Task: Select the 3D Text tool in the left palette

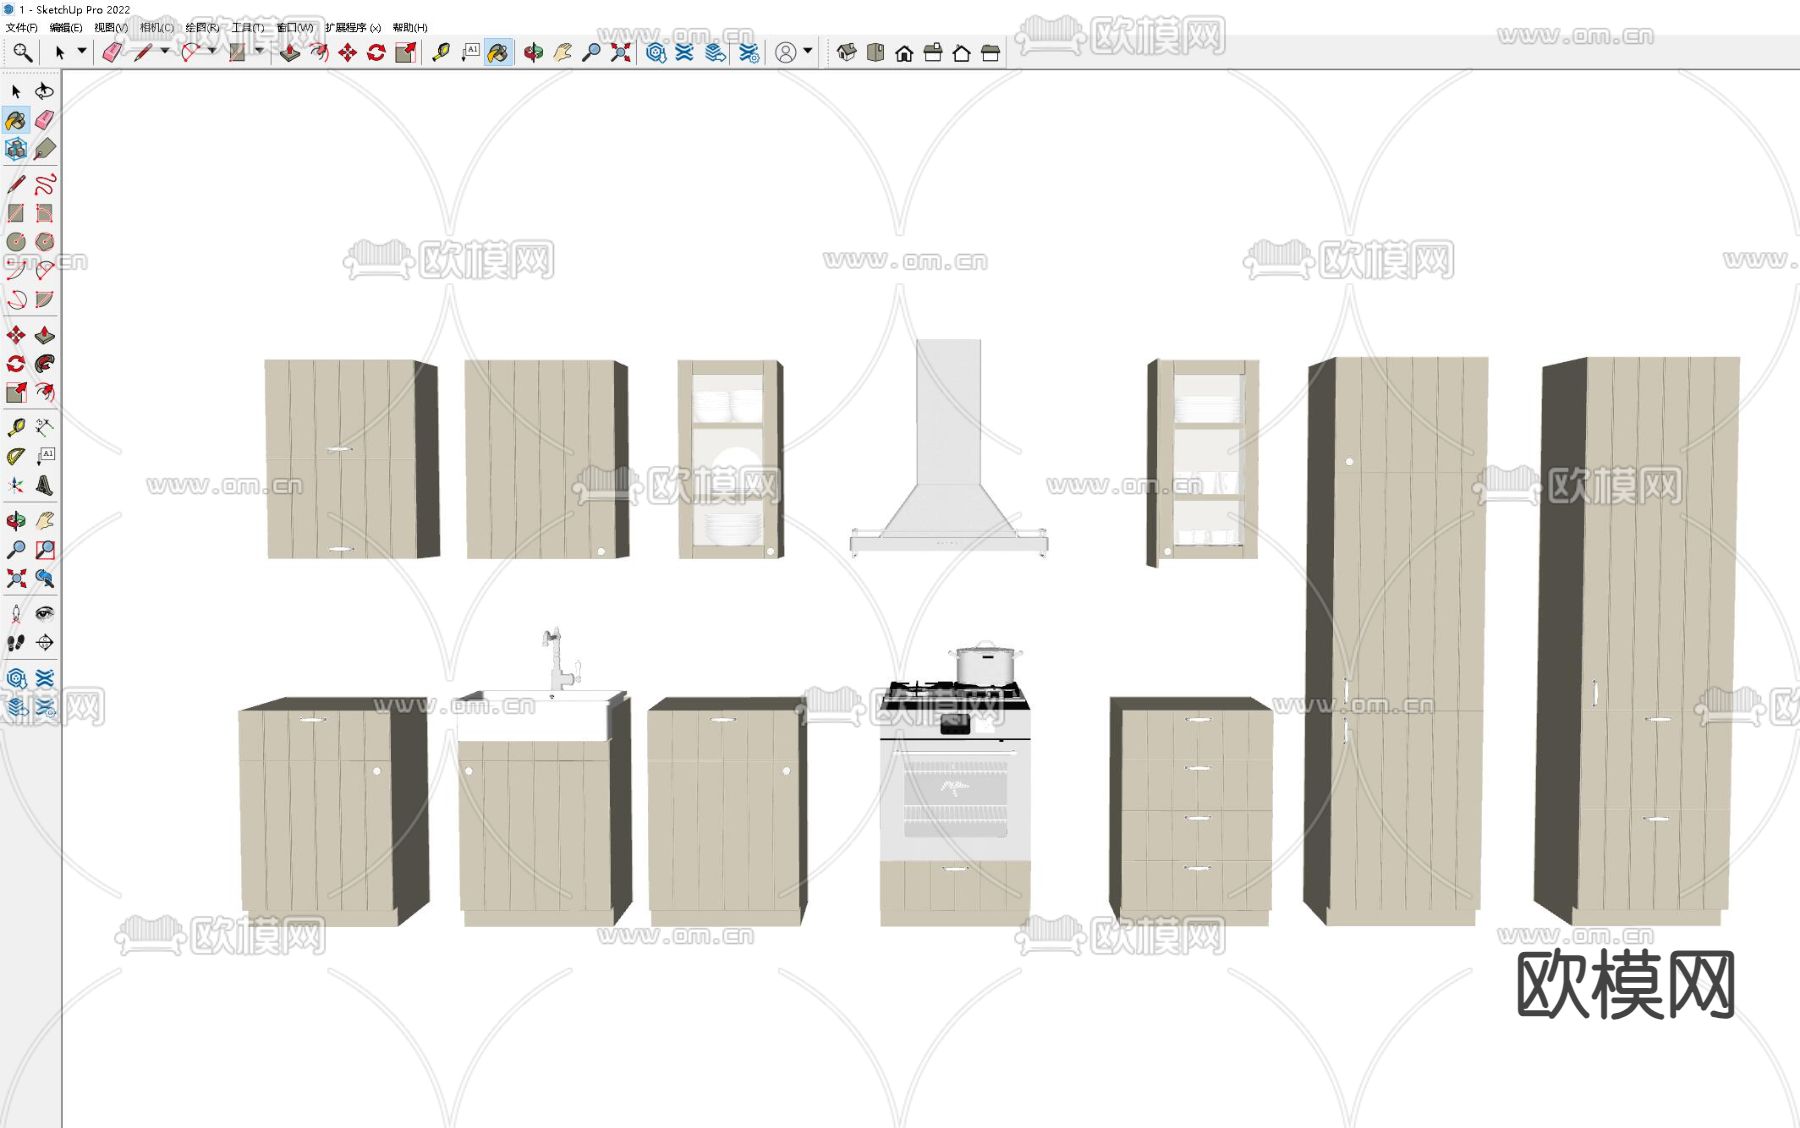Action: (x=44, y=485)
